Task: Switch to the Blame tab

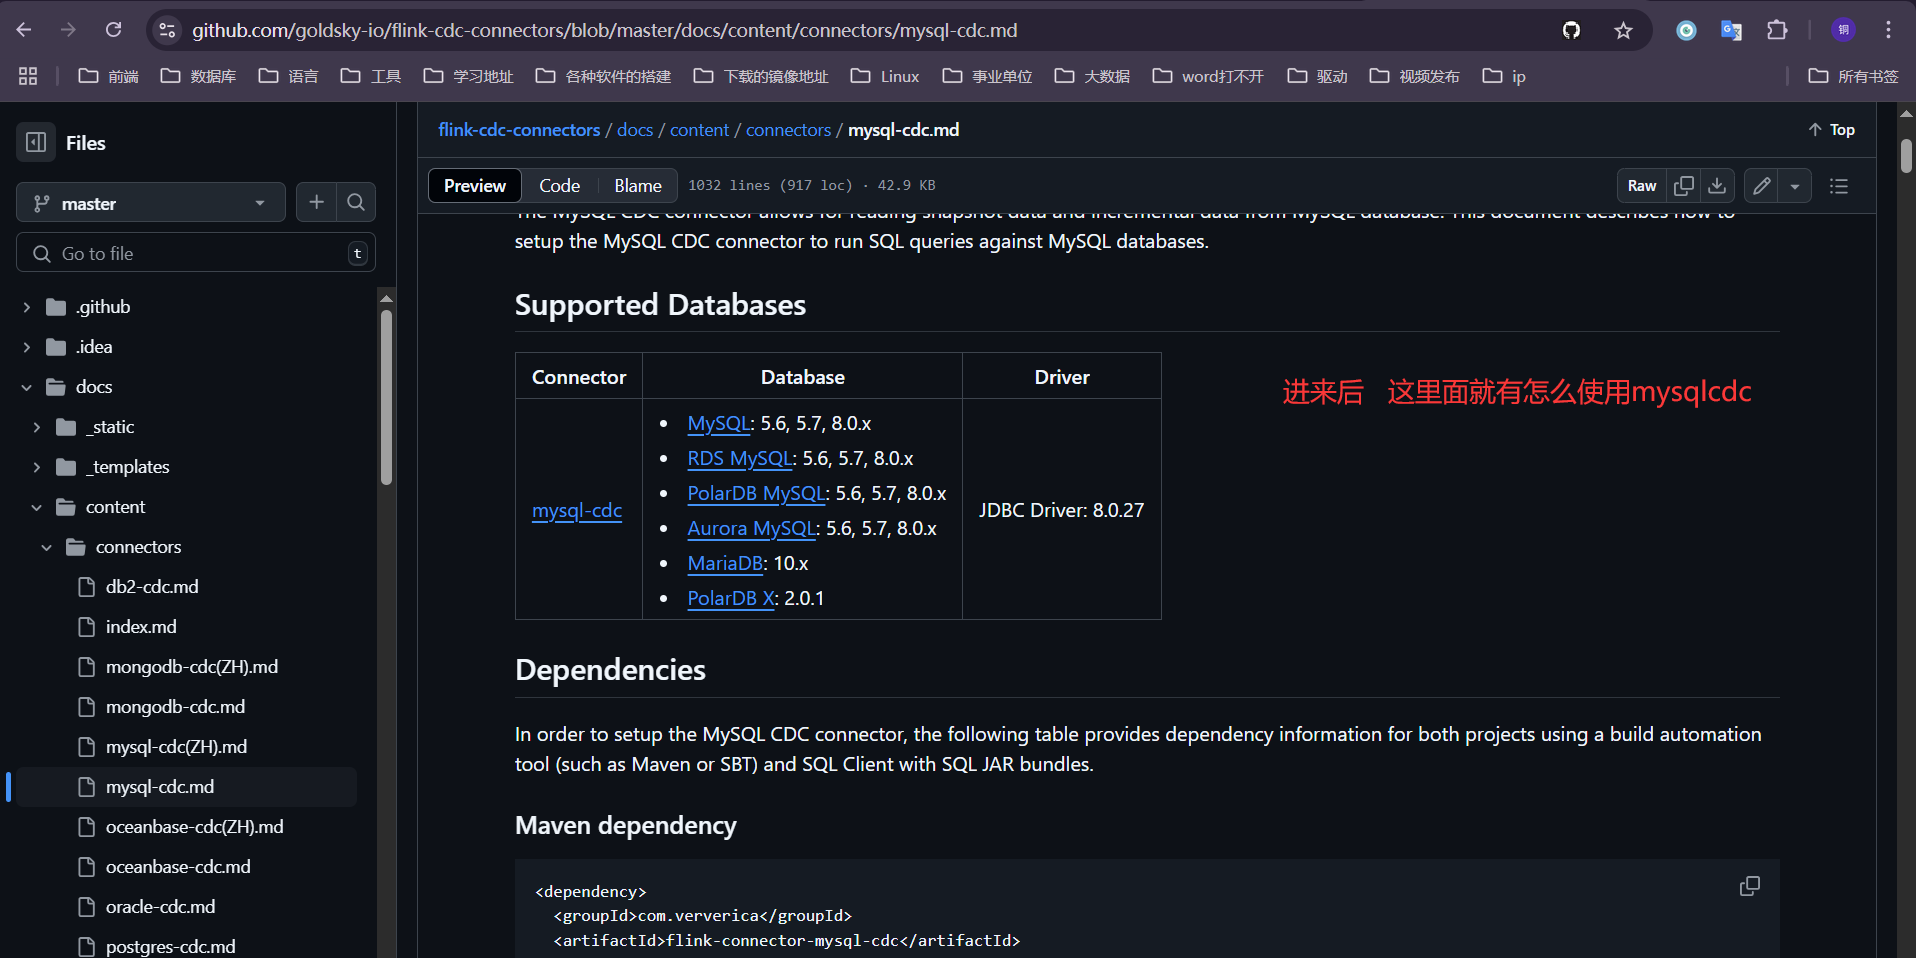Action: tap(637, 185)
